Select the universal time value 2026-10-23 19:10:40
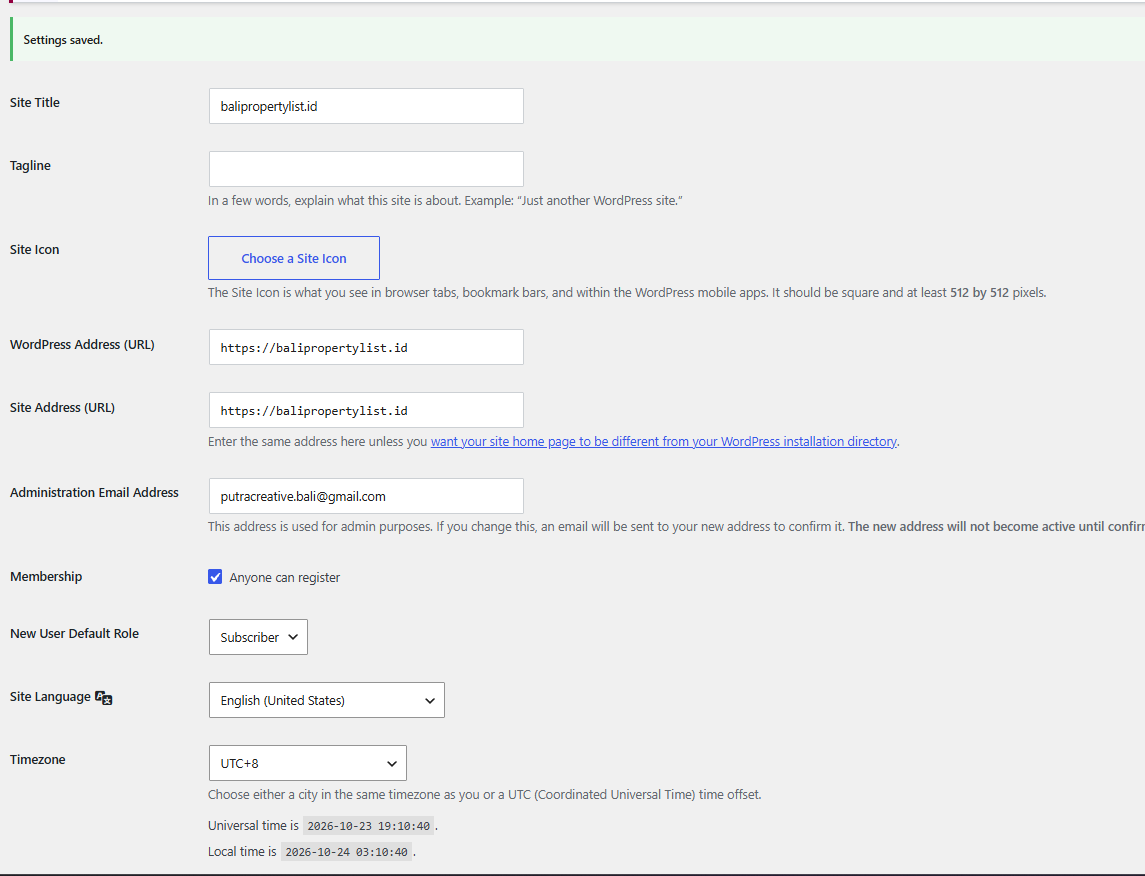This screenshot has width=1145, height=876. [368, 826]
